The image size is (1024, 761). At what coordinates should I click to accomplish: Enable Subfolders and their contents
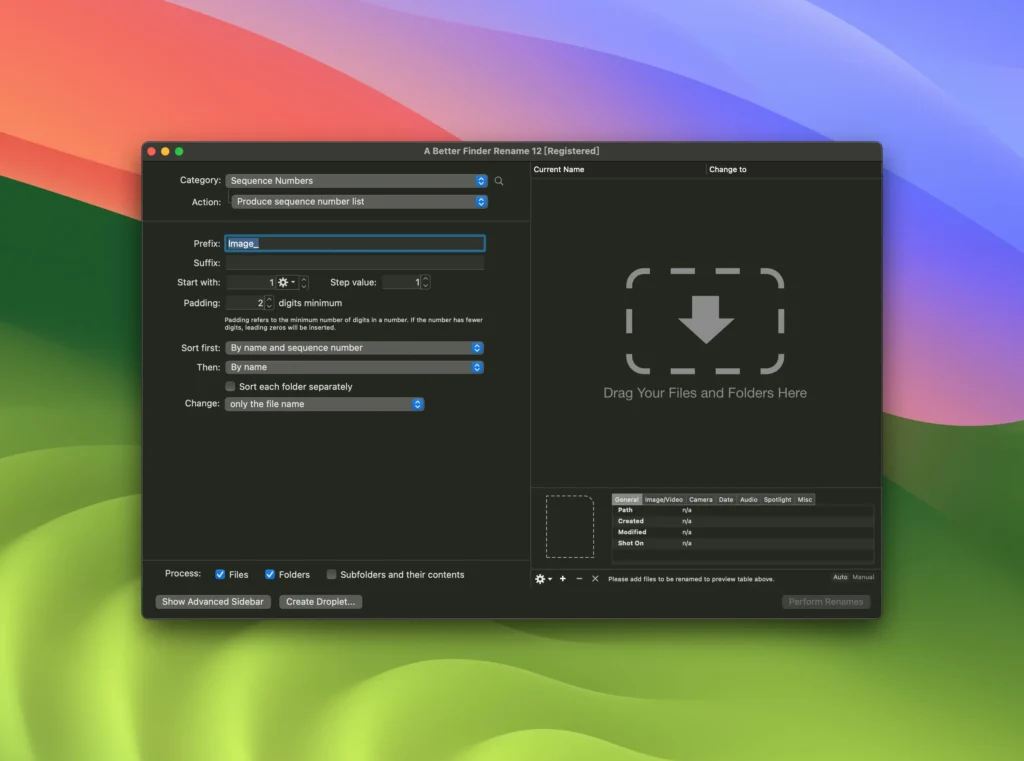pos(331,574)
